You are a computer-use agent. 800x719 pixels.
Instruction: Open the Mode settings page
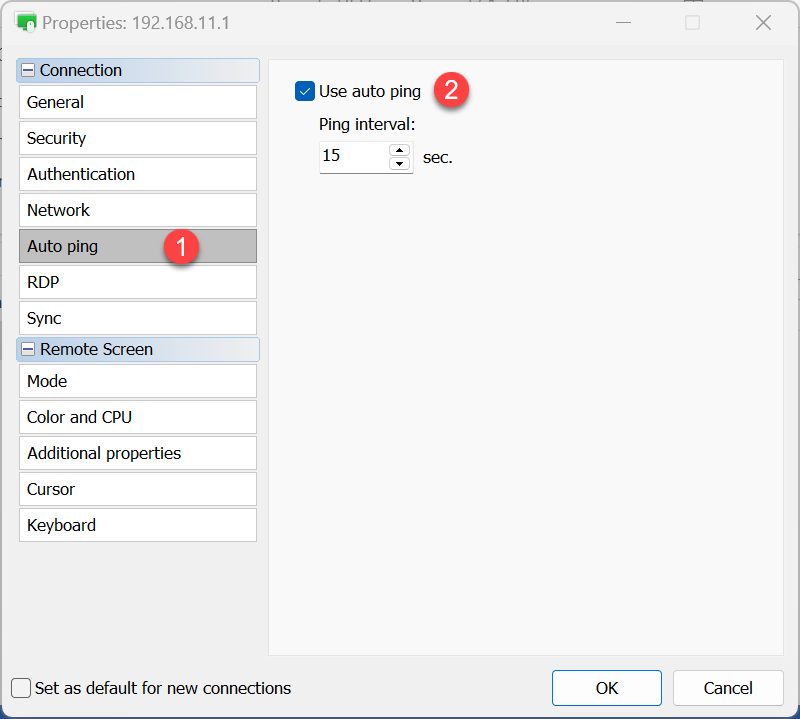(x=137, y=381)
